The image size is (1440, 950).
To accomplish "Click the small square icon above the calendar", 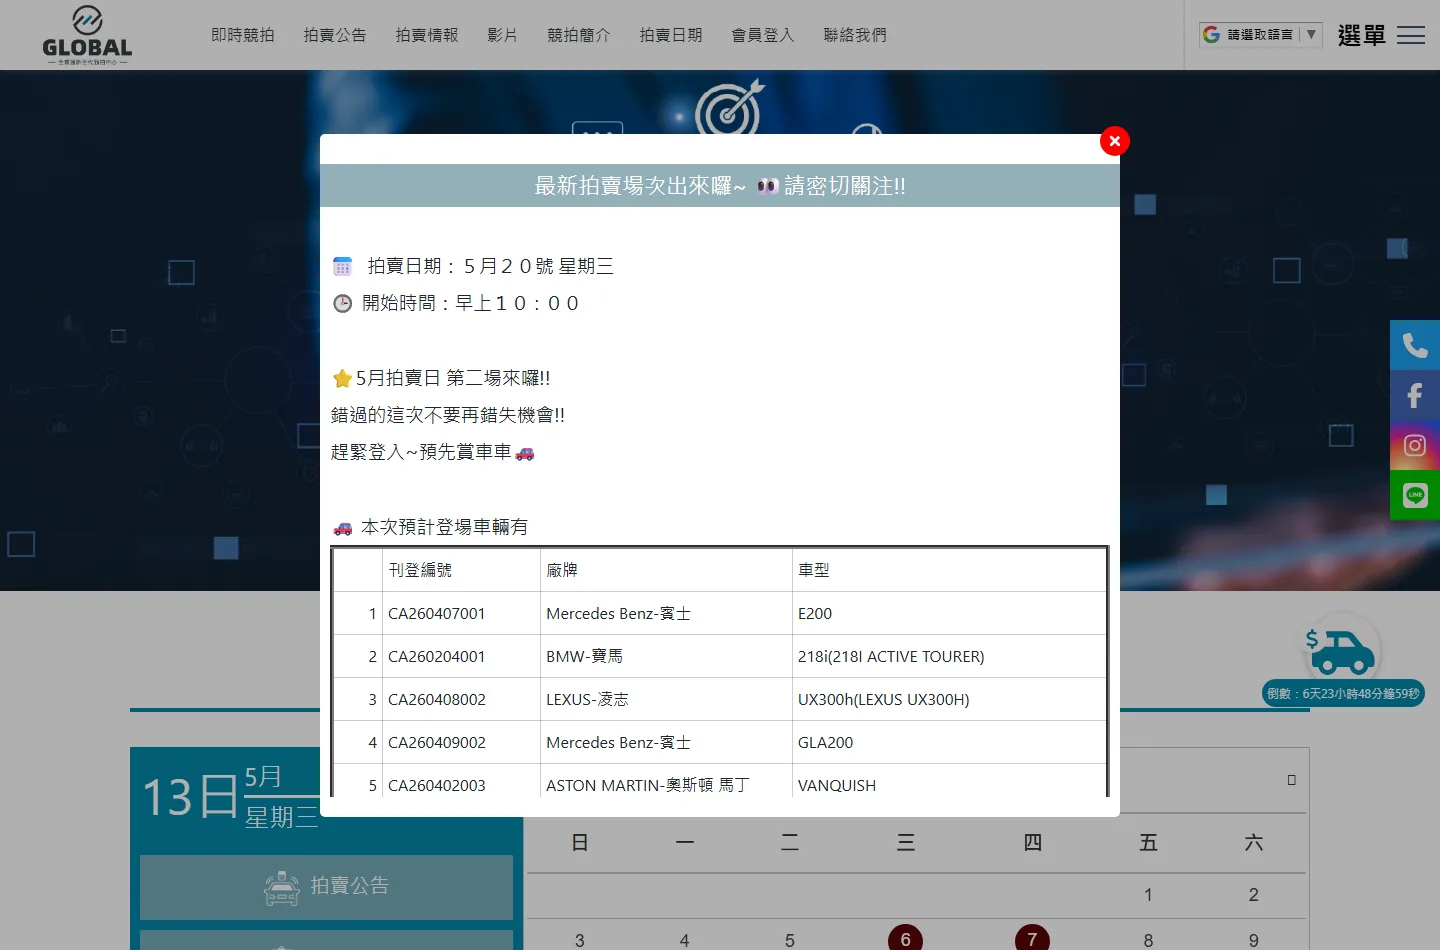I will pos(1291,780).
